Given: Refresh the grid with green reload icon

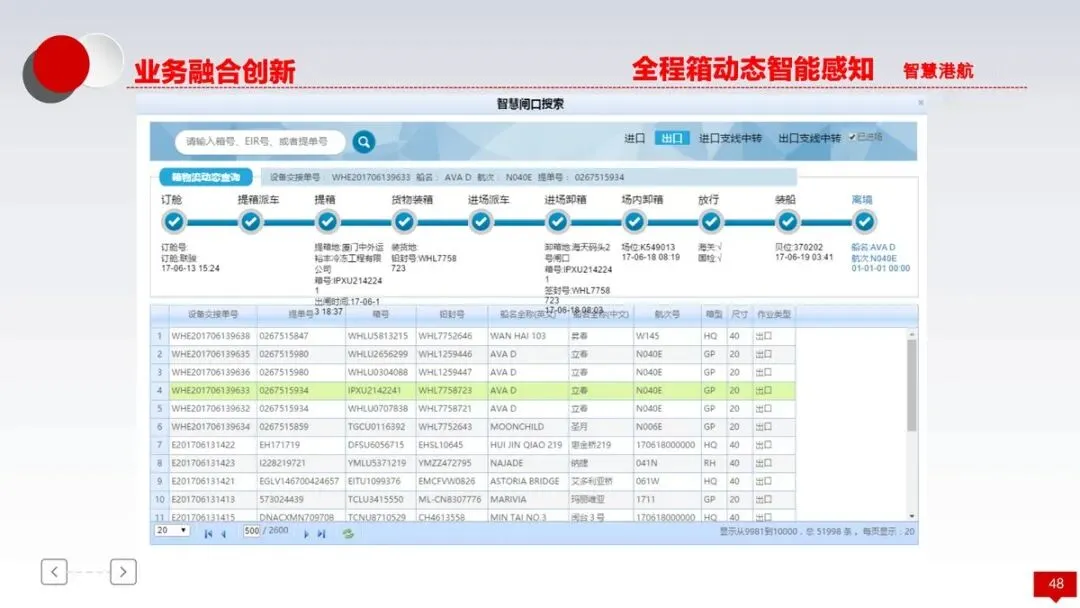Looking at the screenshot, I should [348, 534].
